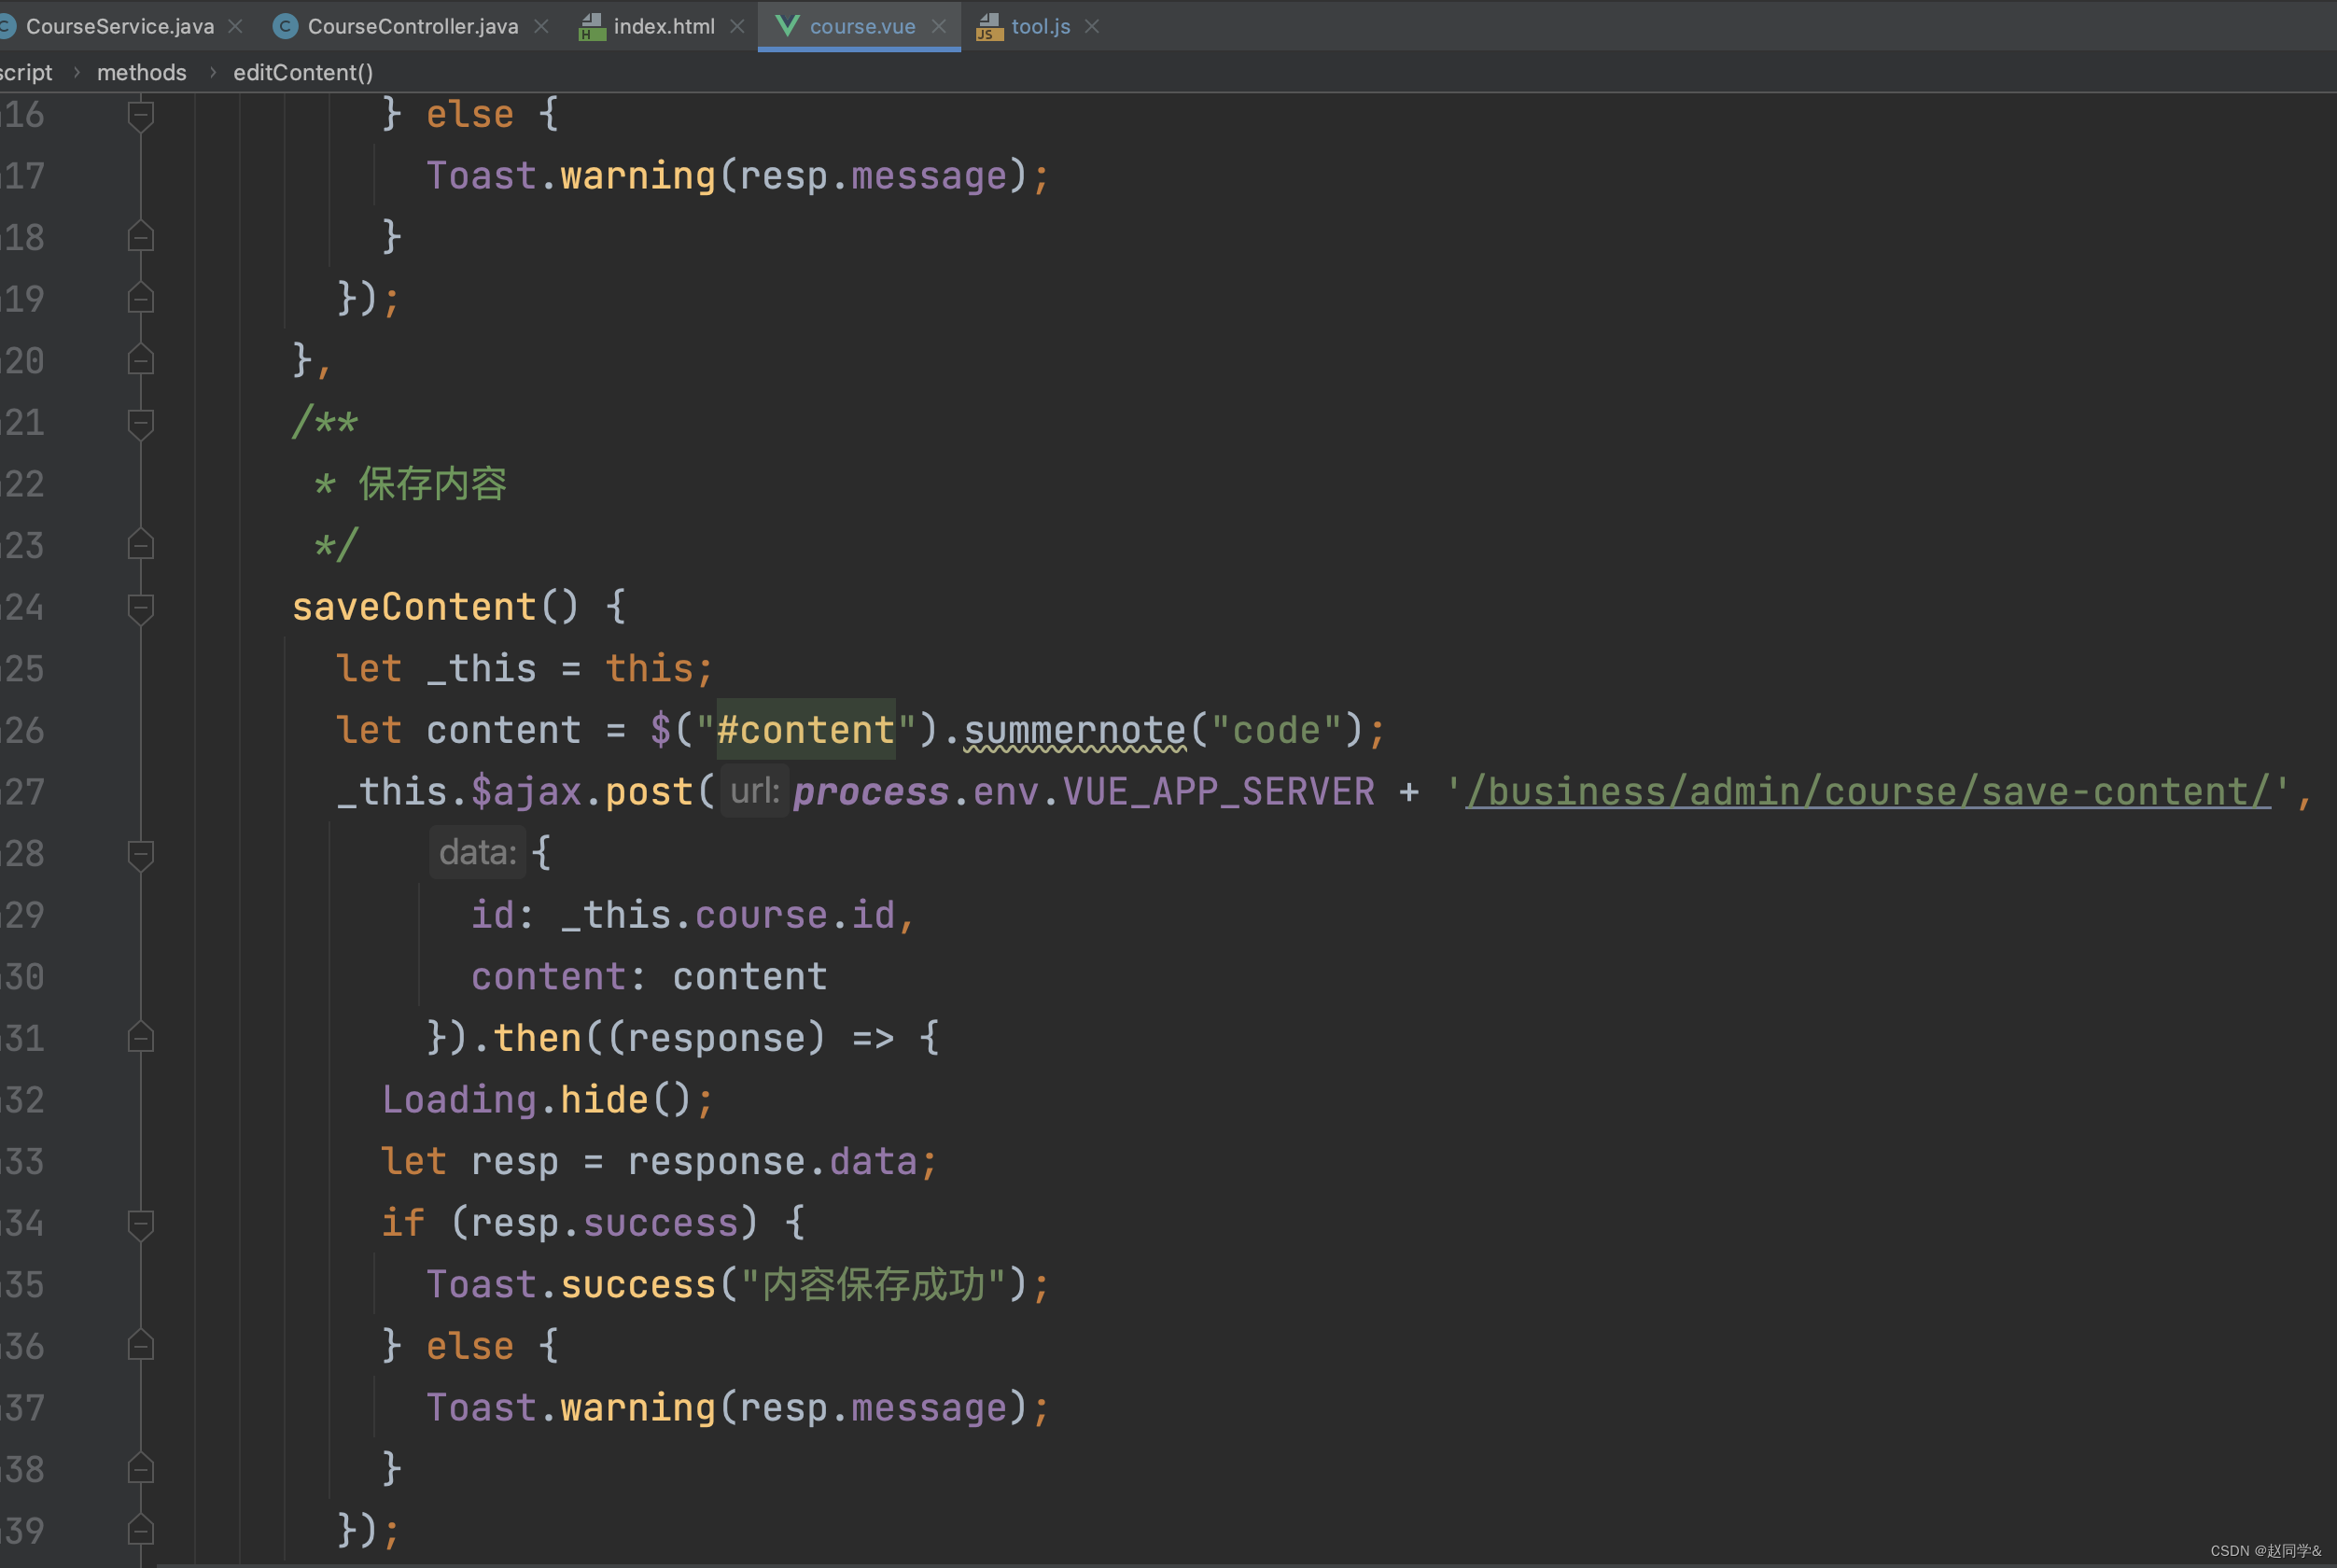Click the editContent() breadcrumb
The width and height of the screenshot is (2337, 1568).
303,73
